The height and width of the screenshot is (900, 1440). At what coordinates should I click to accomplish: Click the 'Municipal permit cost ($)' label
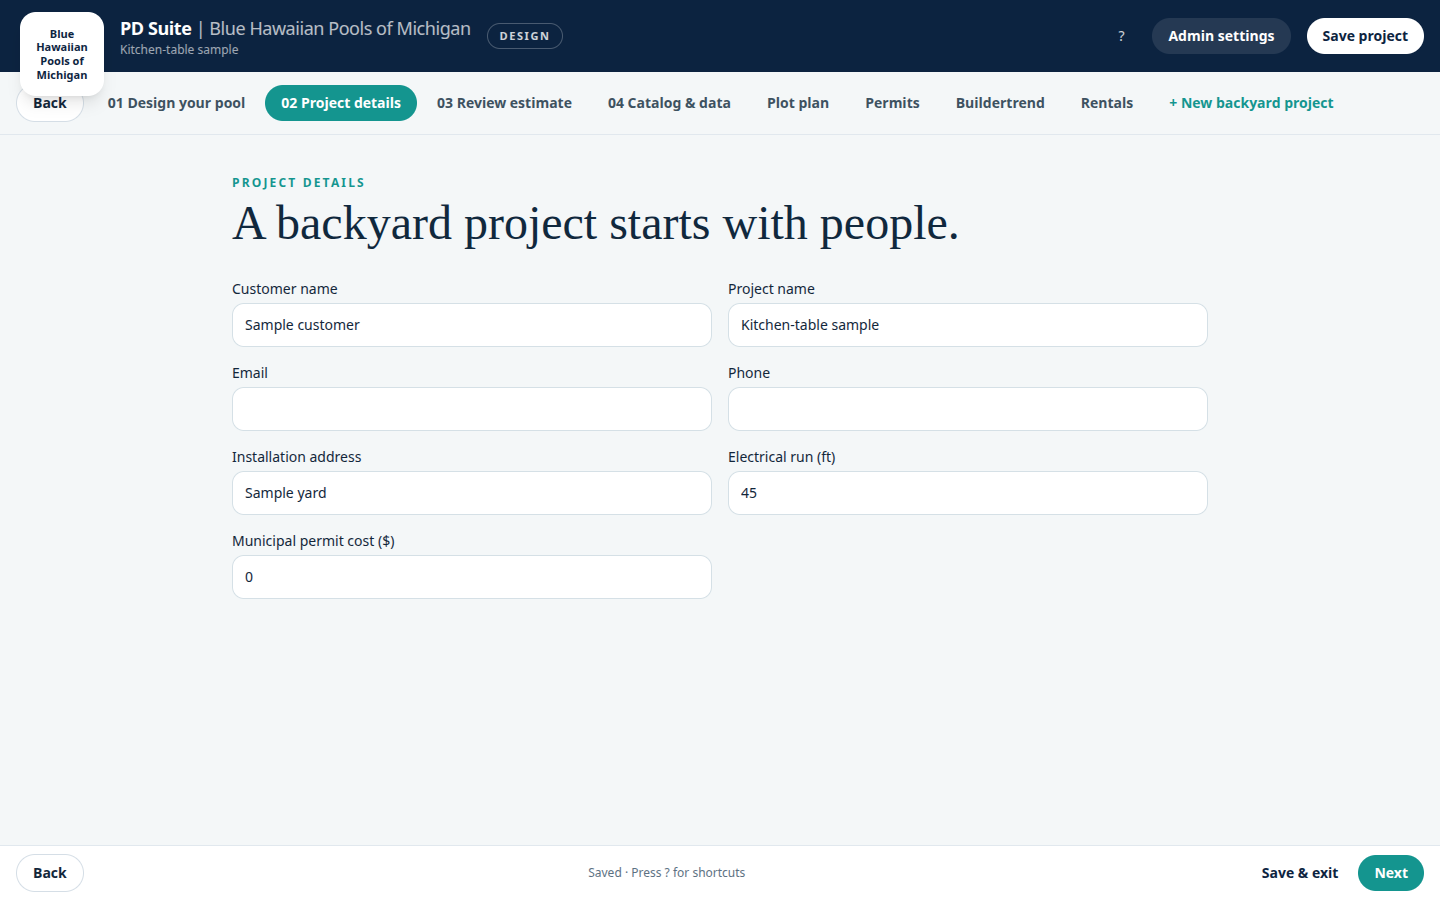point(313,541)
